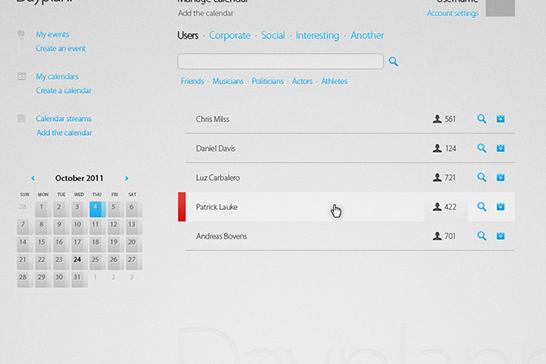The height and width of the screenshot is (364, 546).
Task: View Luz Carbalero calendar with magnifier icon
Action: click(482, 177)
